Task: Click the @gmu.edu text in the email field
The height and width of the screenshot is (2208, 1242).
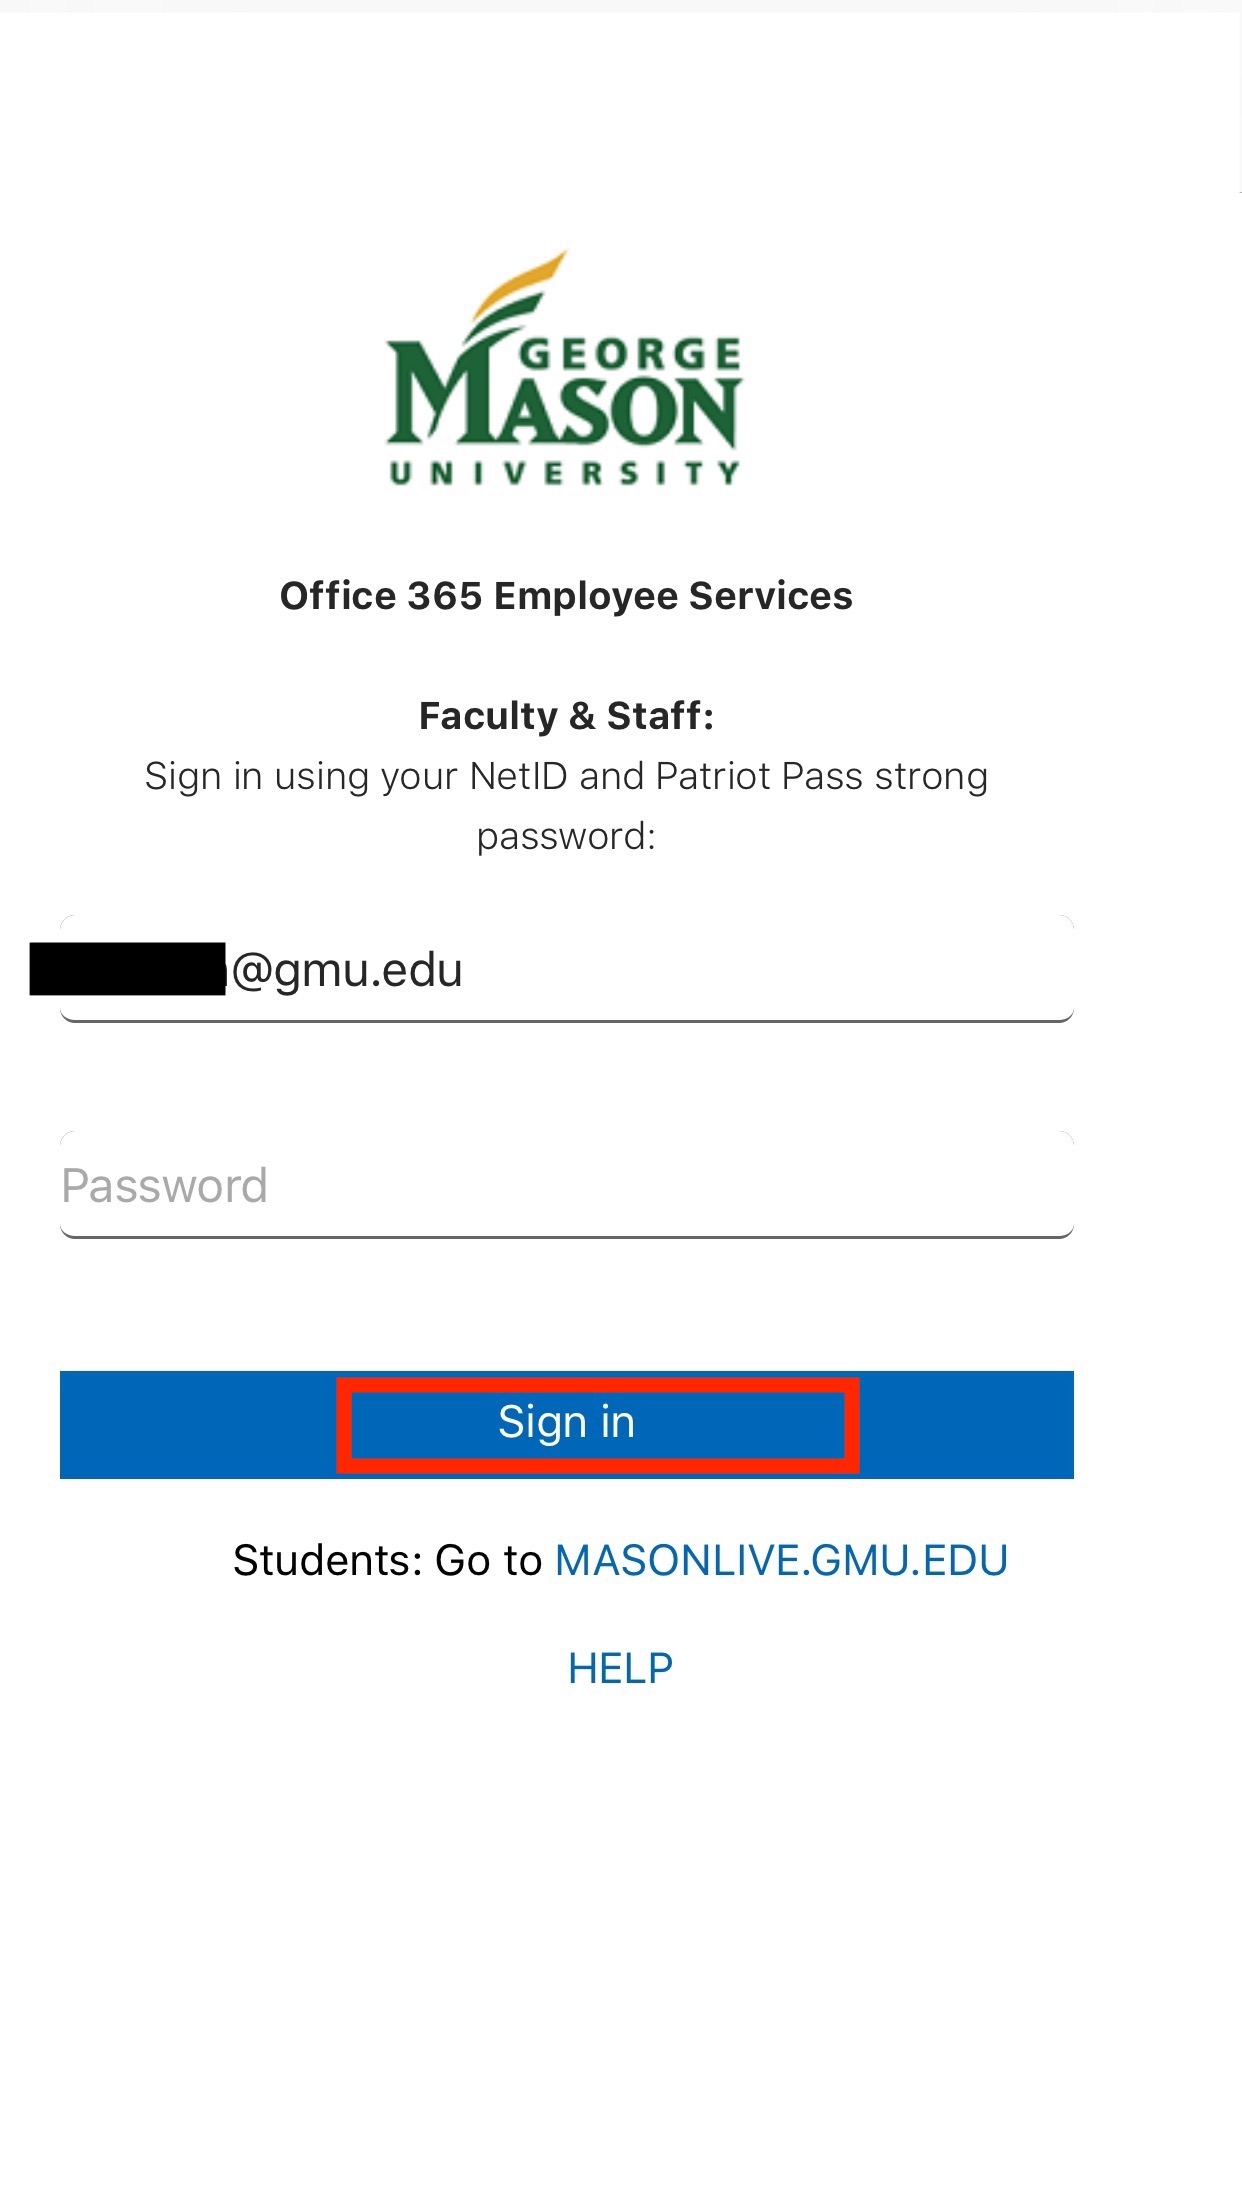Action: click(347, 970)
